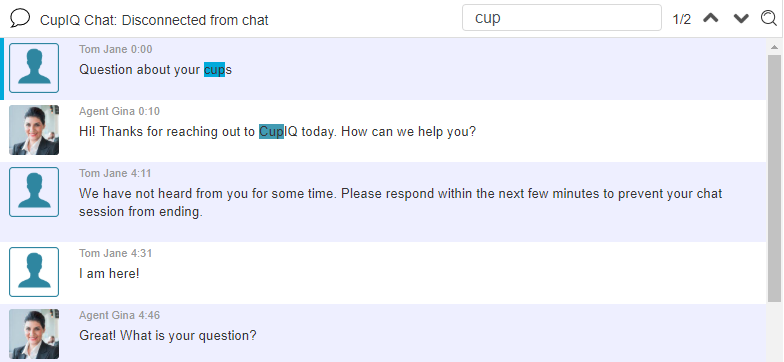784x362 pixels.
Task: Select the 'I am here!' message
Action: click(109, 274)
